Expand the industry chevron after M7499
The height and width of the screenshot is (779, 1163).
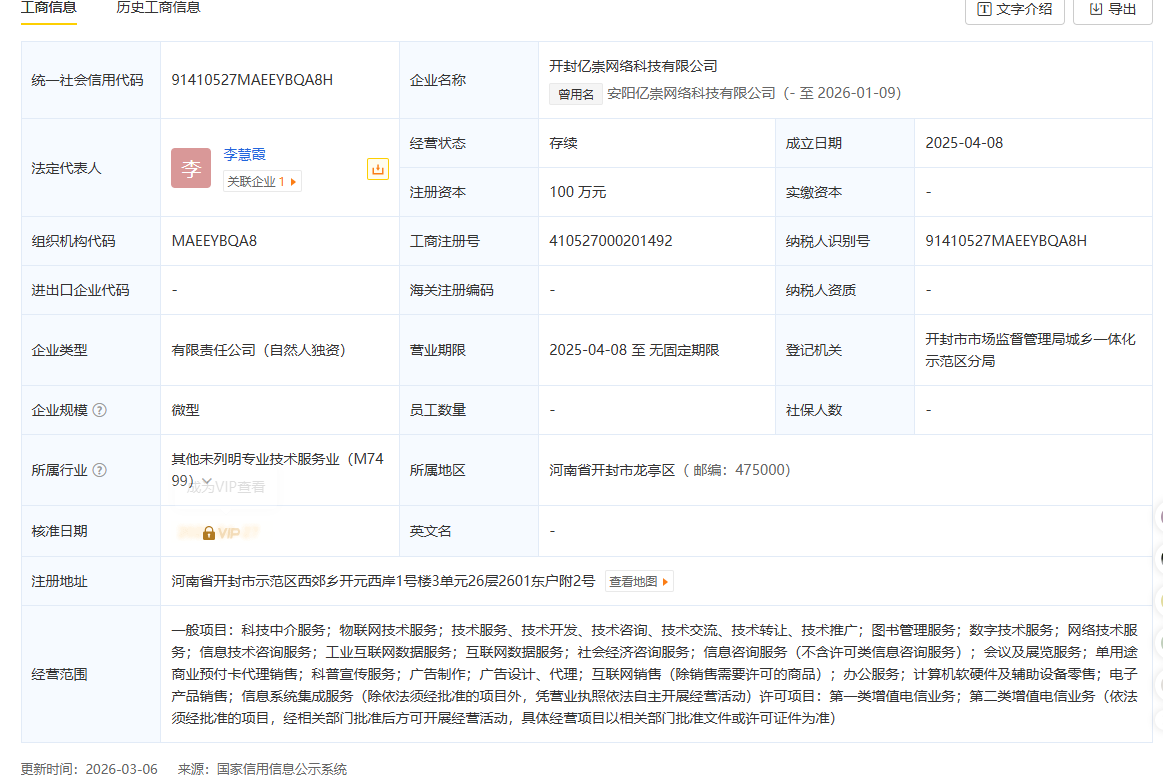tap(206, 481)
